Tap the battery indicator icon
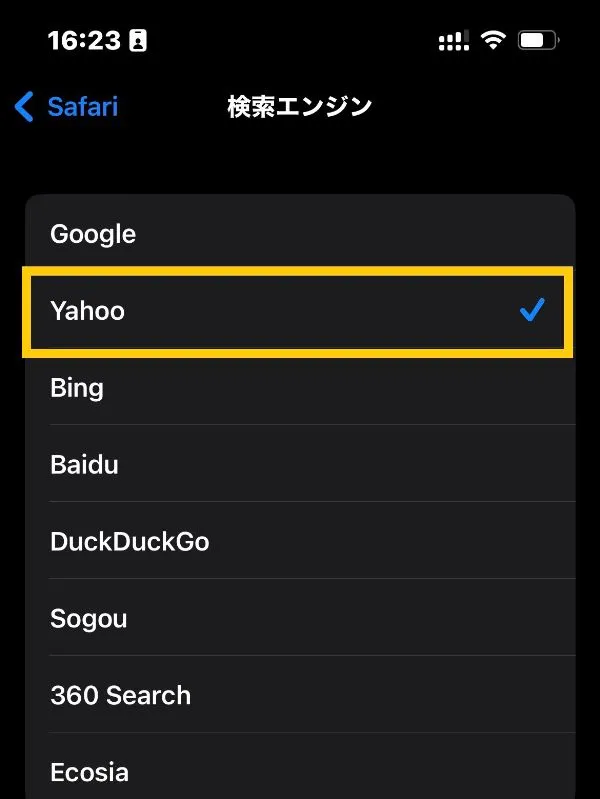 pyautogui.click(x=539, y=40)
